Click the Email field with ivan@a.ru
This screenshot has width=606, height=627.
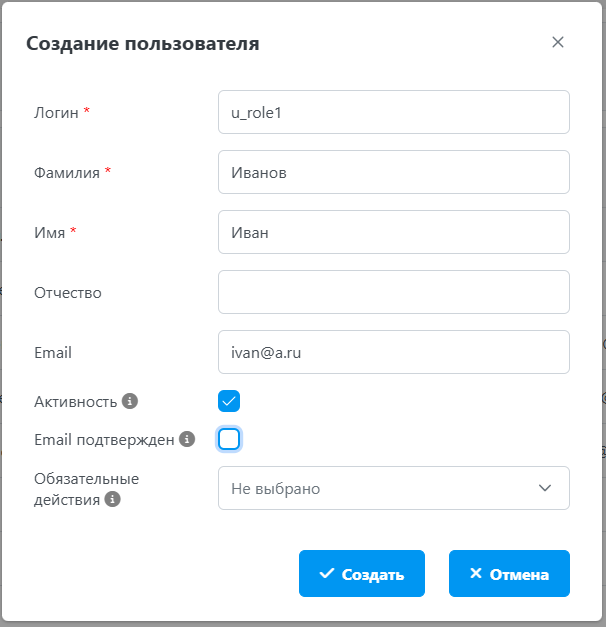pyautogui.click(x=394, y=352)
